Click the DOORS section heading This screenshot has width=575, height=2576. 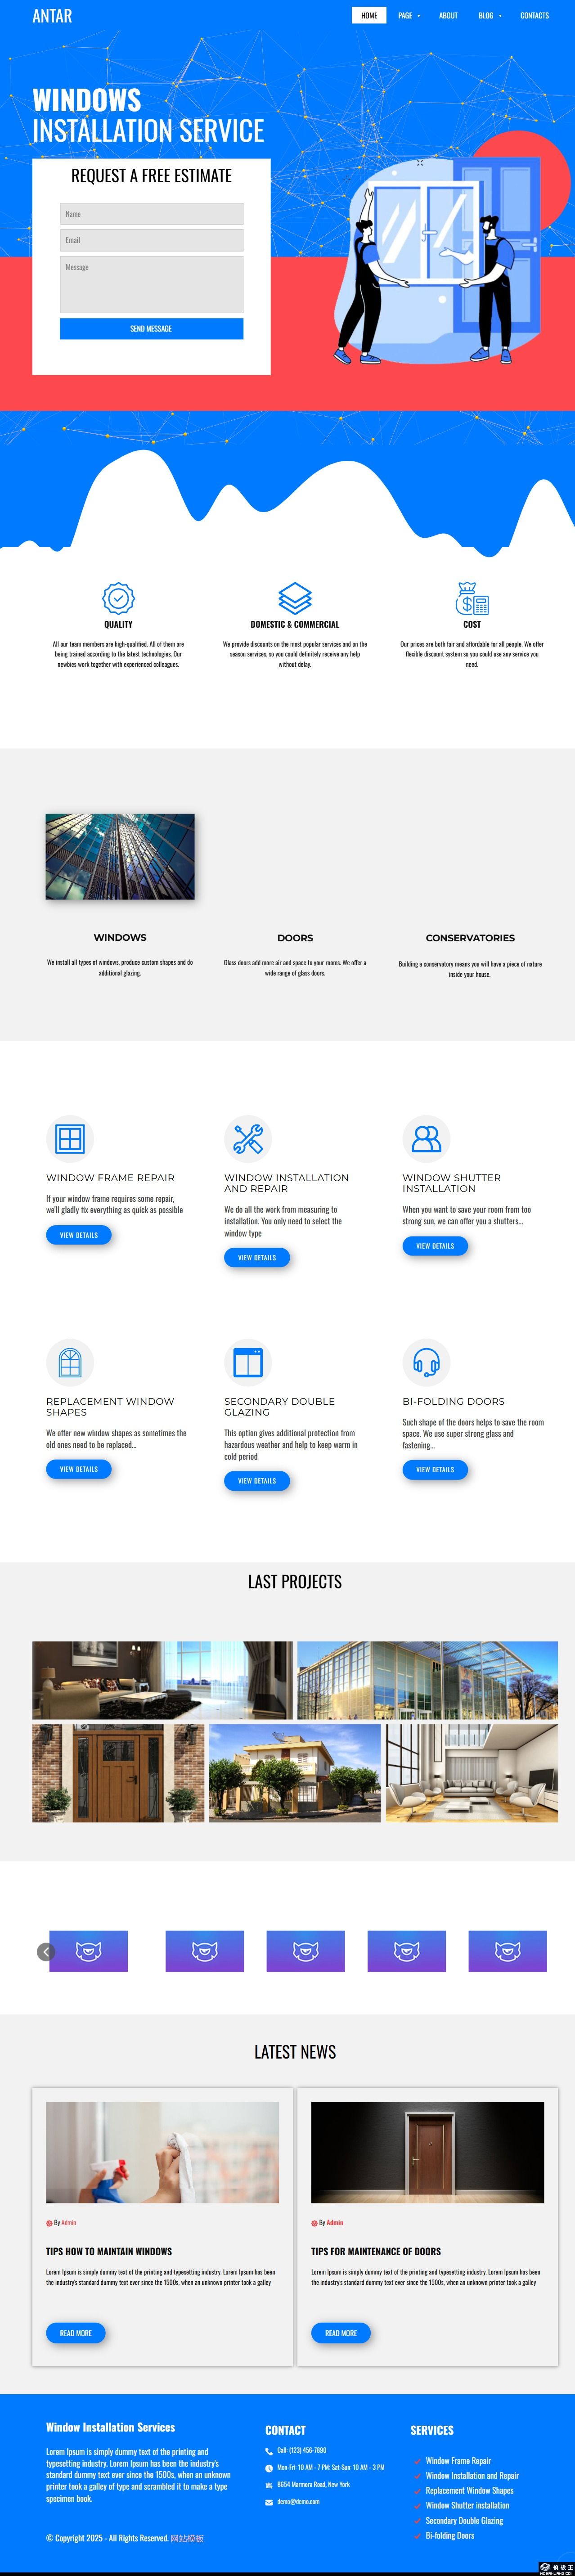click(x=295, y=938)
